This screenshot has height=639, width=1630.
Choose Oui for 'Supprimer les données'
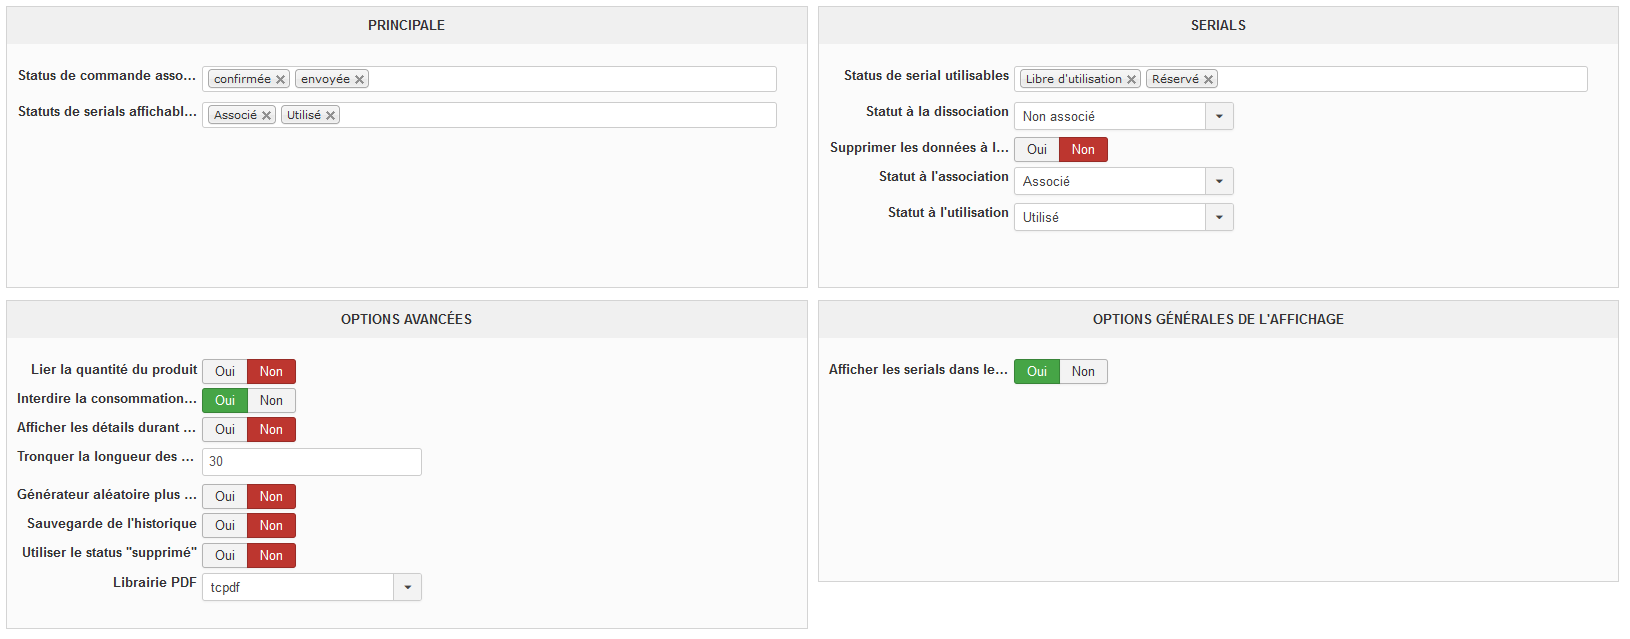[x=1037, y=150]
